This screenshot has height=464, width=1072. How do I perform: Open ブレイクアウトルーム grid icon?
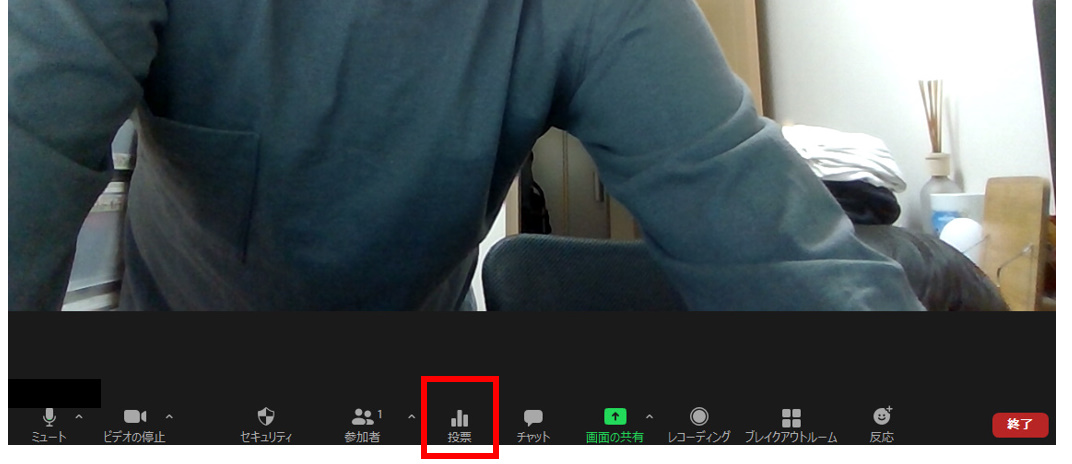click(791, 417)
